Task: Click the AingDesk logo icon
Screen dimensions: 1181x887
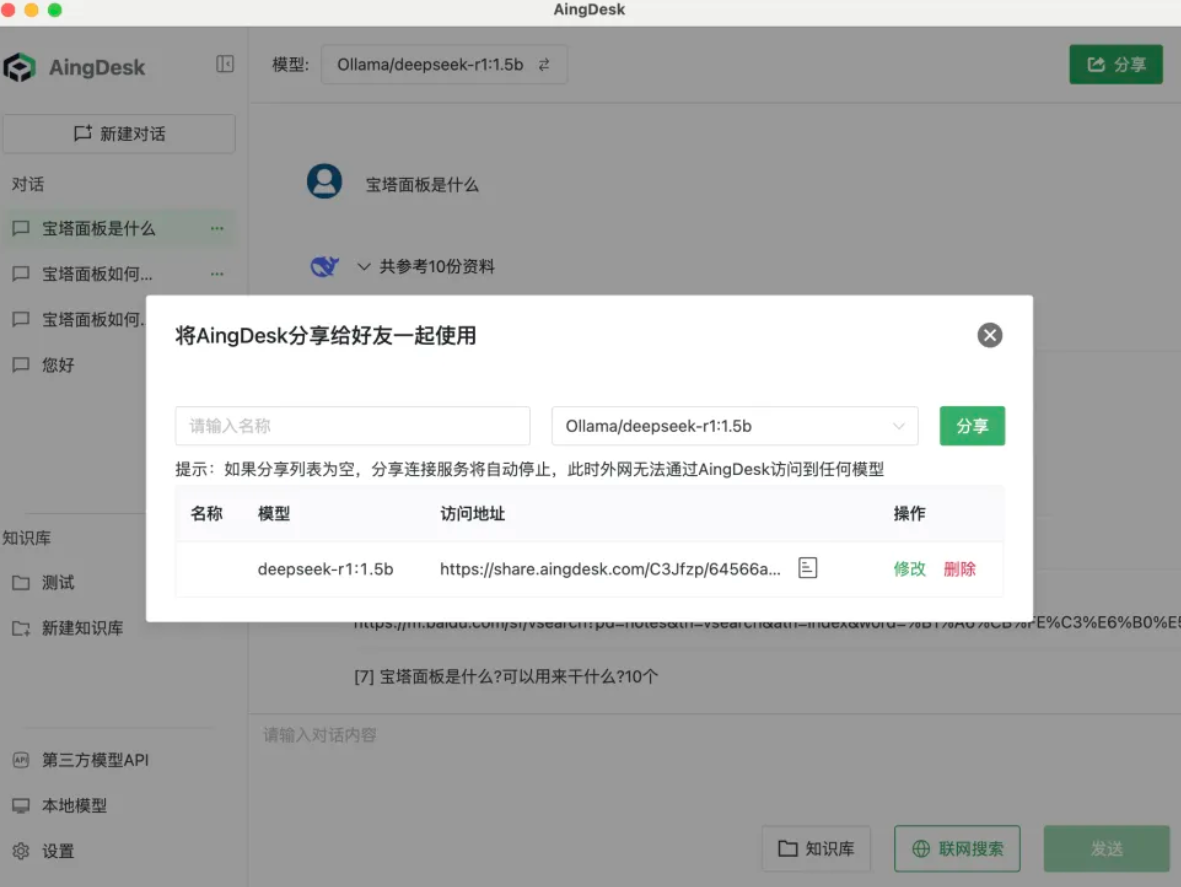Action: (x=20, y=67)
